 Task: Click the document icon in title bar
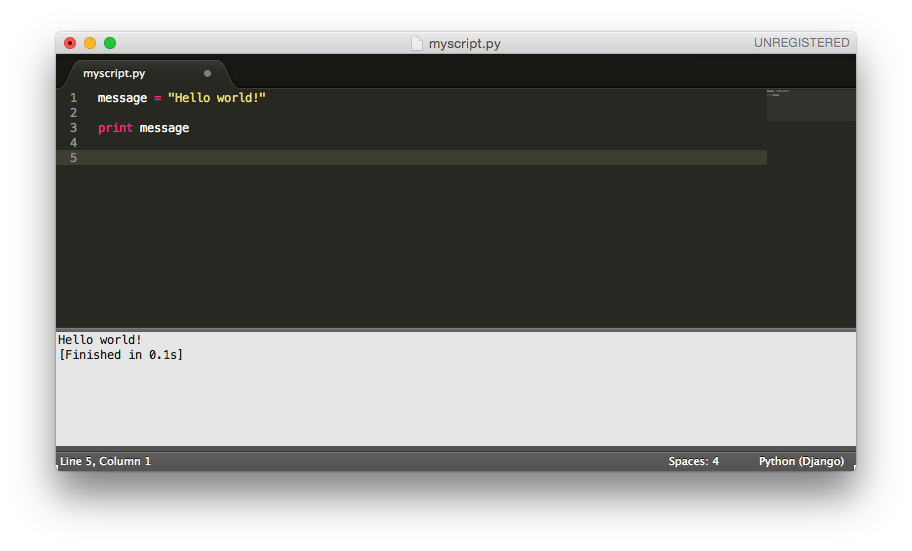[416, 43]
